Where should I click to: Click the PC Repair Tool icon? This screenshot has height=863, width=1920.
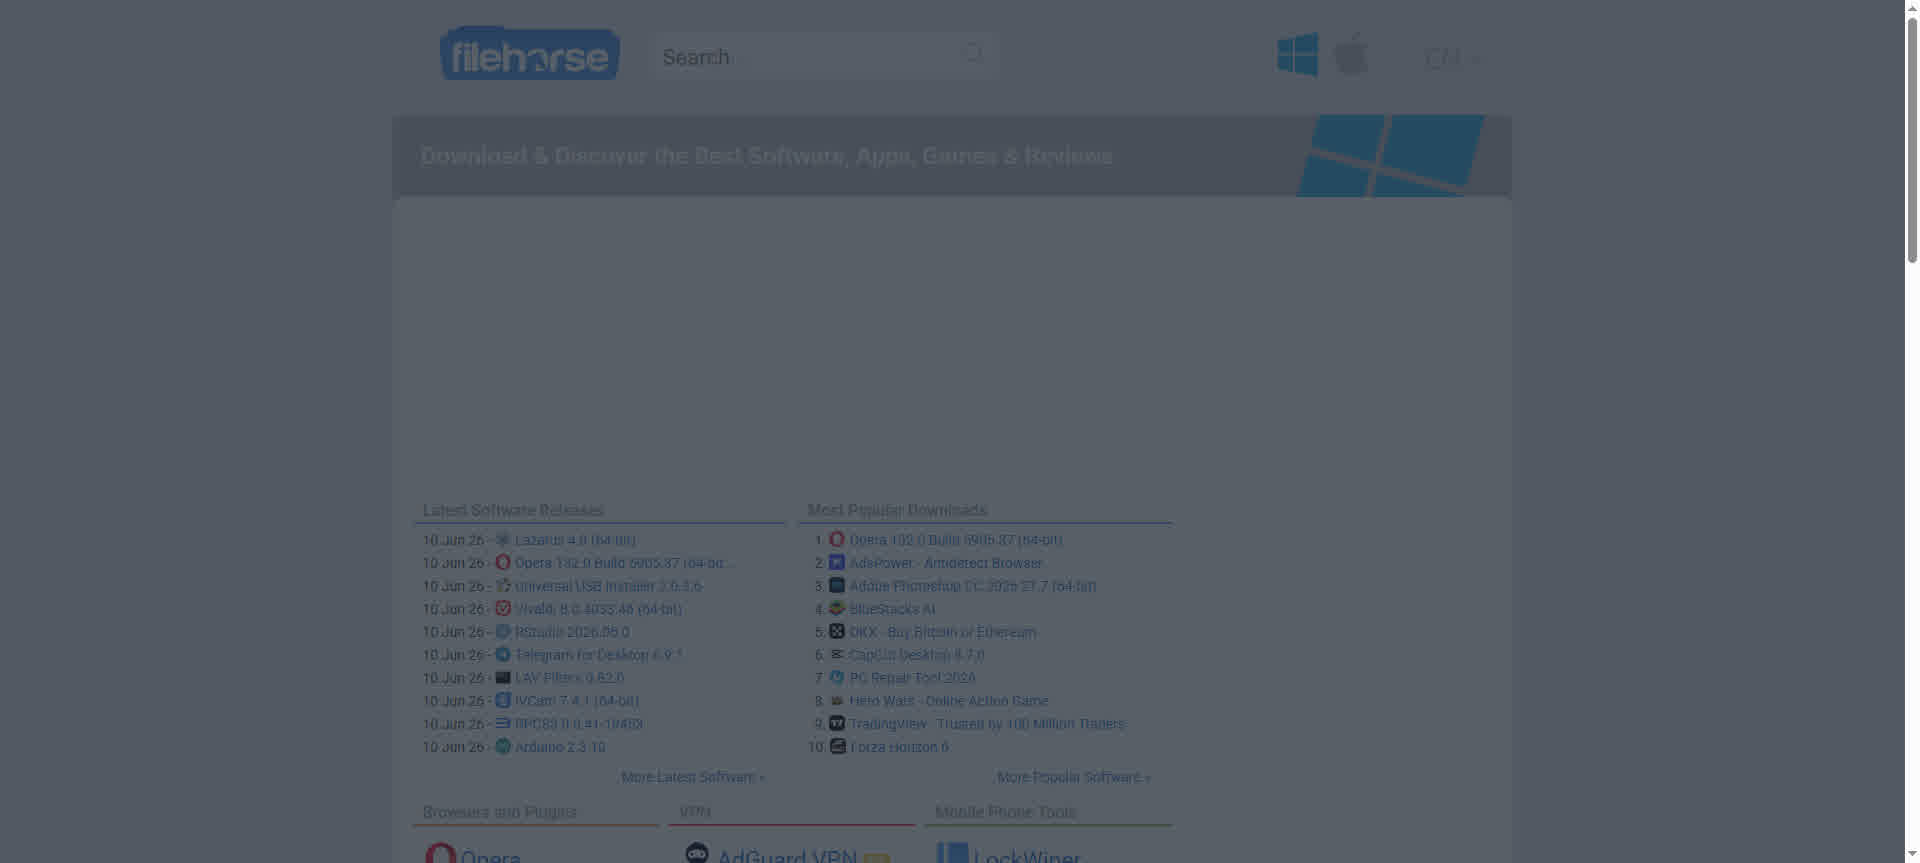[837, 678]
